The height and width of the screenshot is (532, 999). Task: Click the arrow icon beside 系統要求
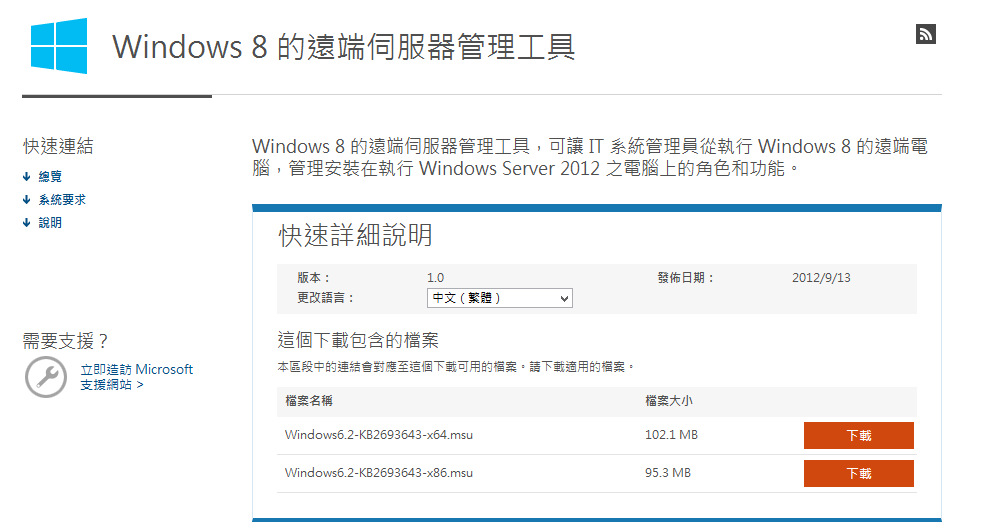[26, 199]
